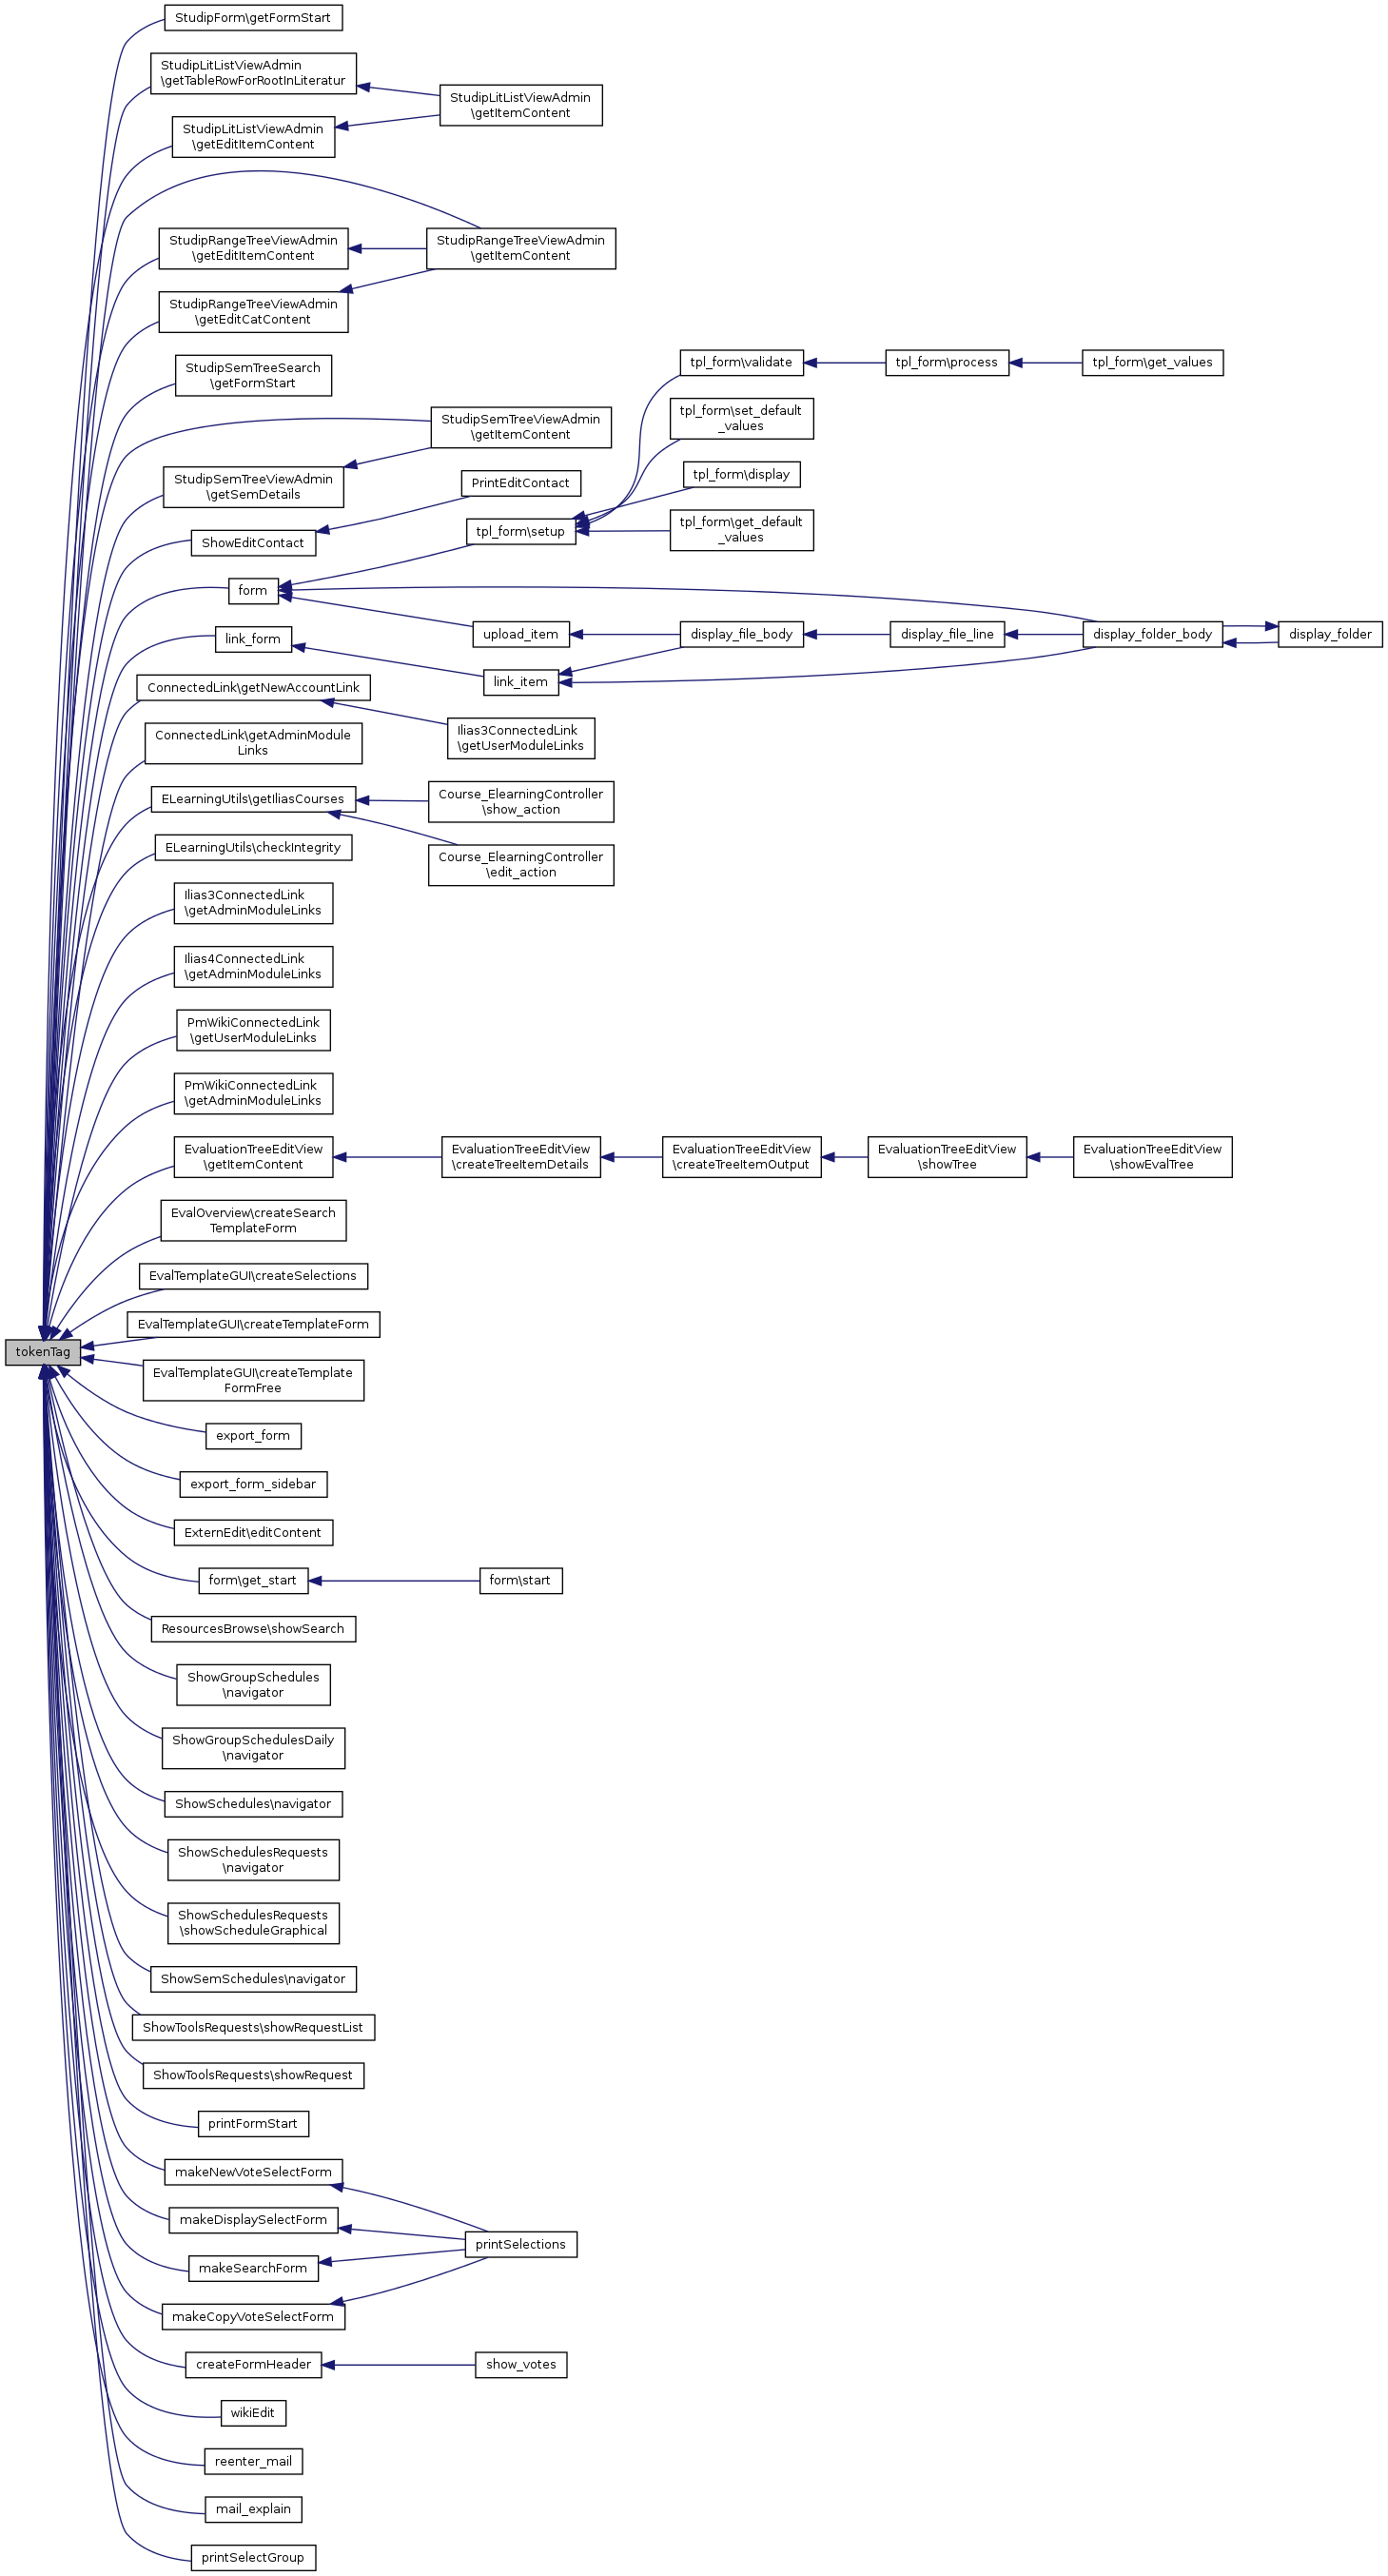
Task: Click the tpl_form\get_values node
Action: point(1152,362)
